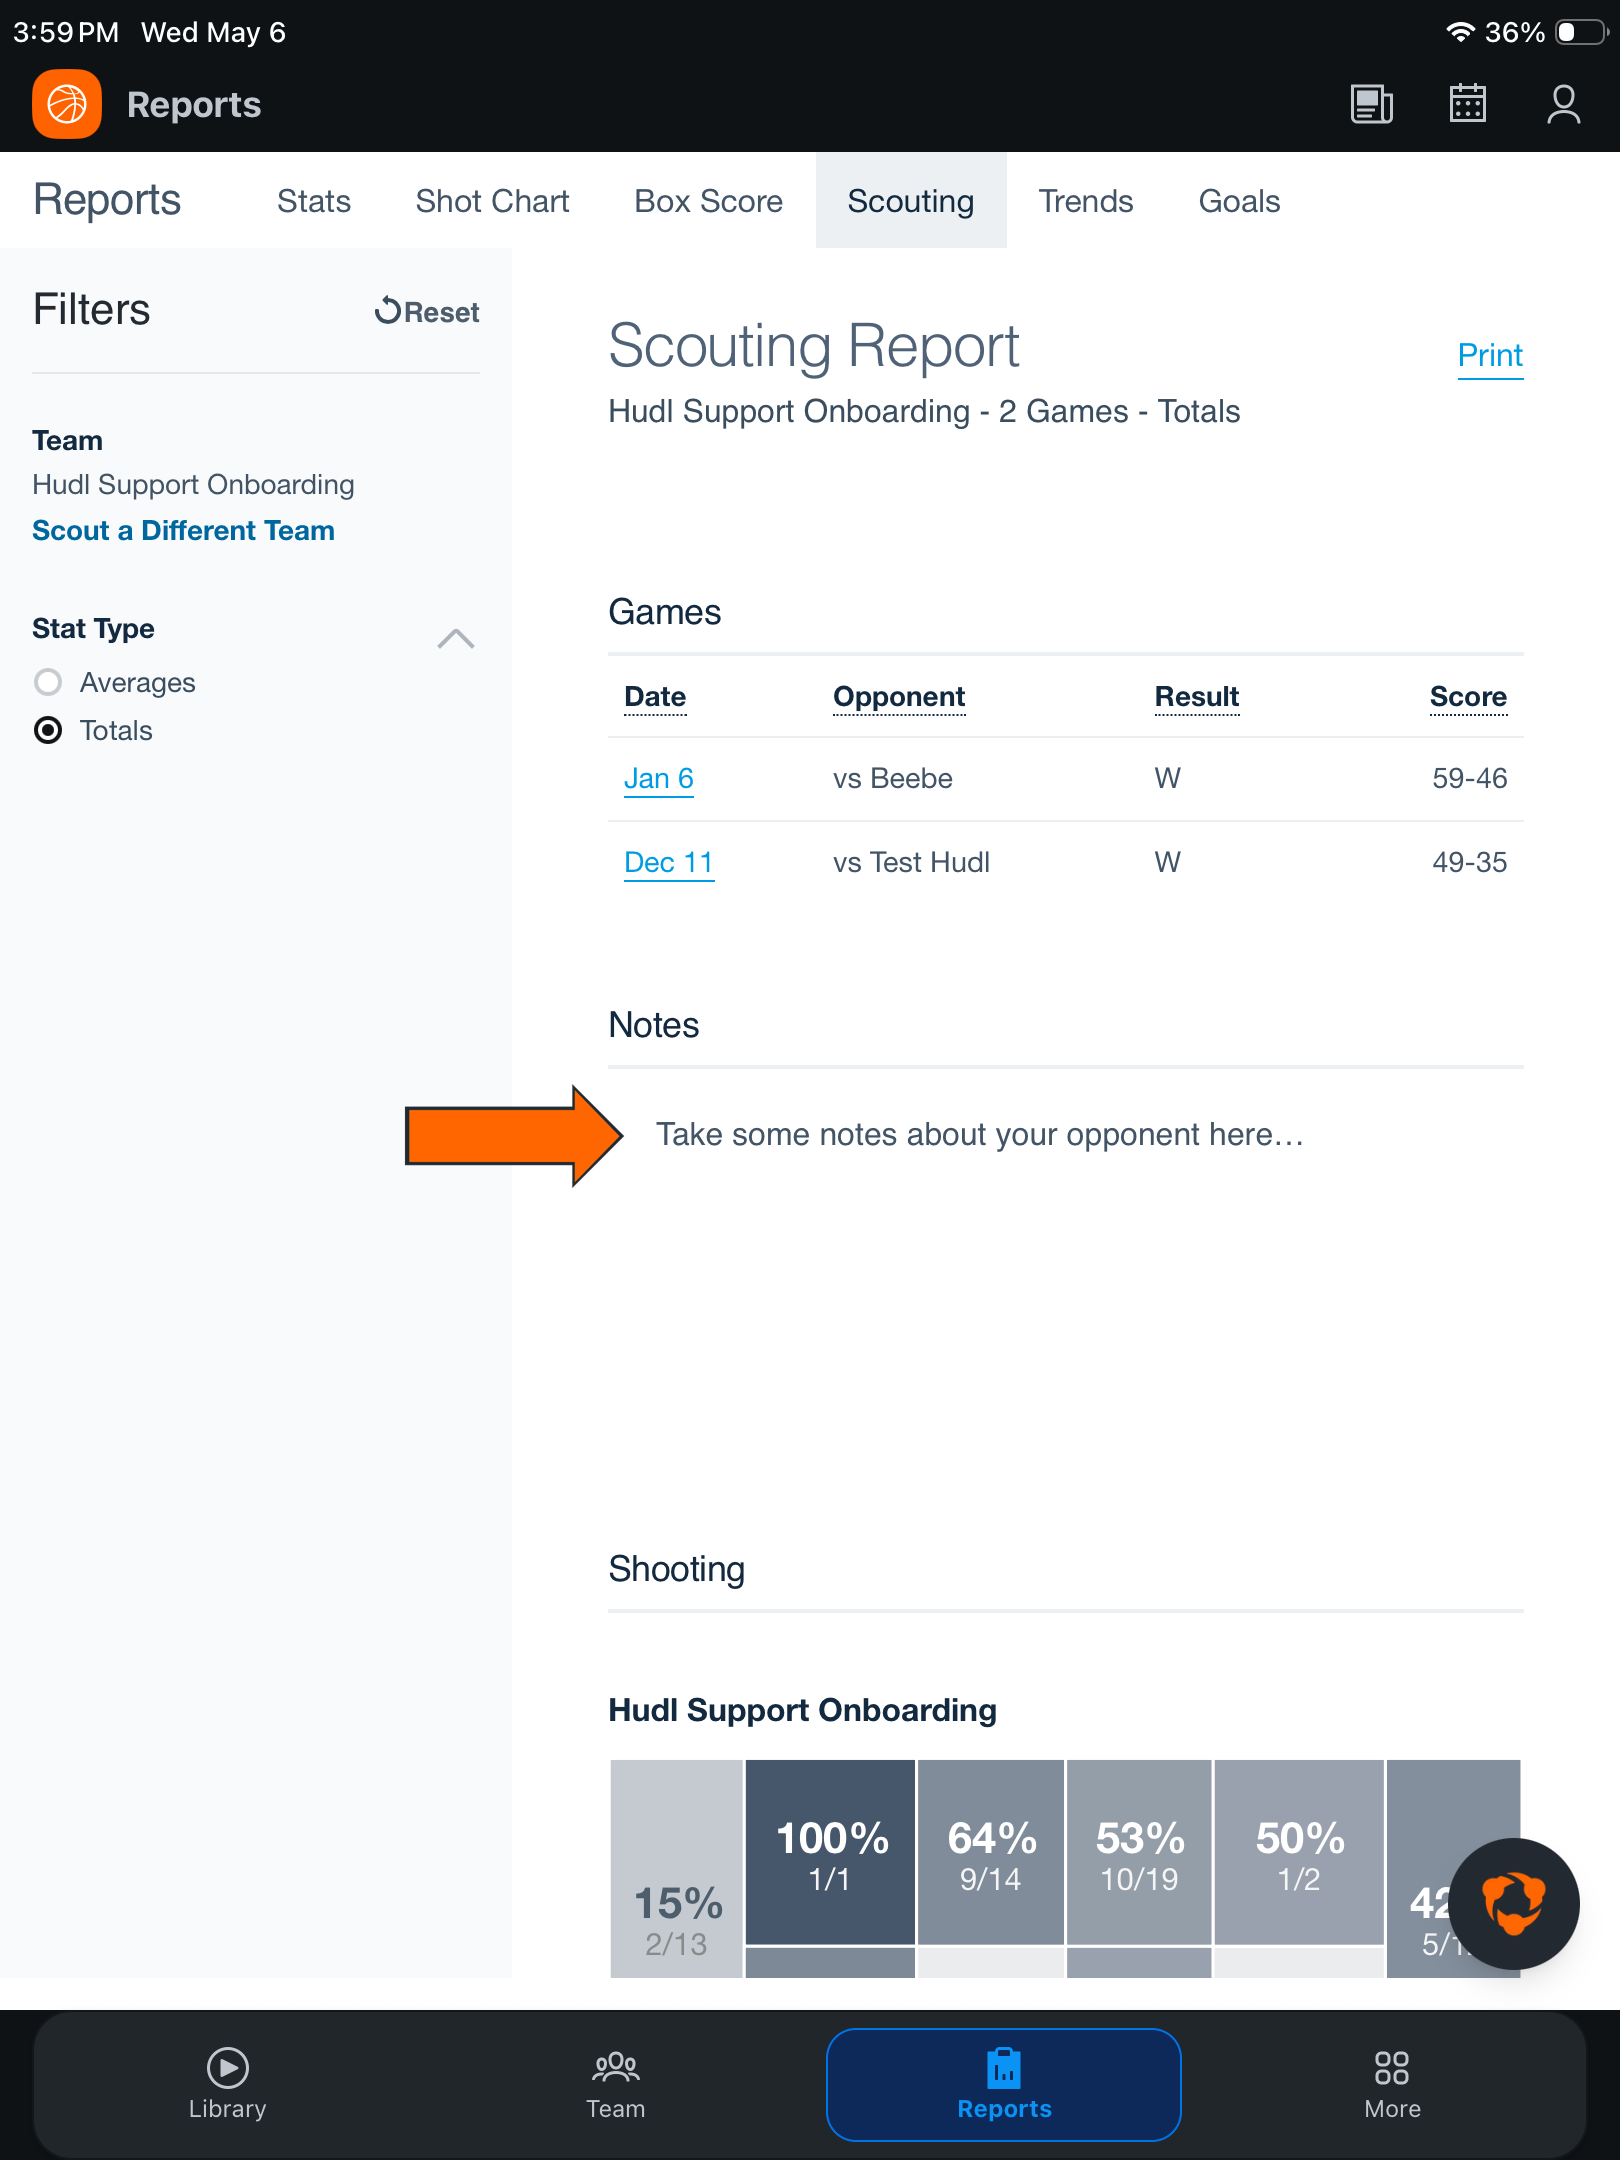Select the 100% 1/1 shooting zone
Screen dimensions: 1620x2160
pyautogui.click(x=831, y=1853)
